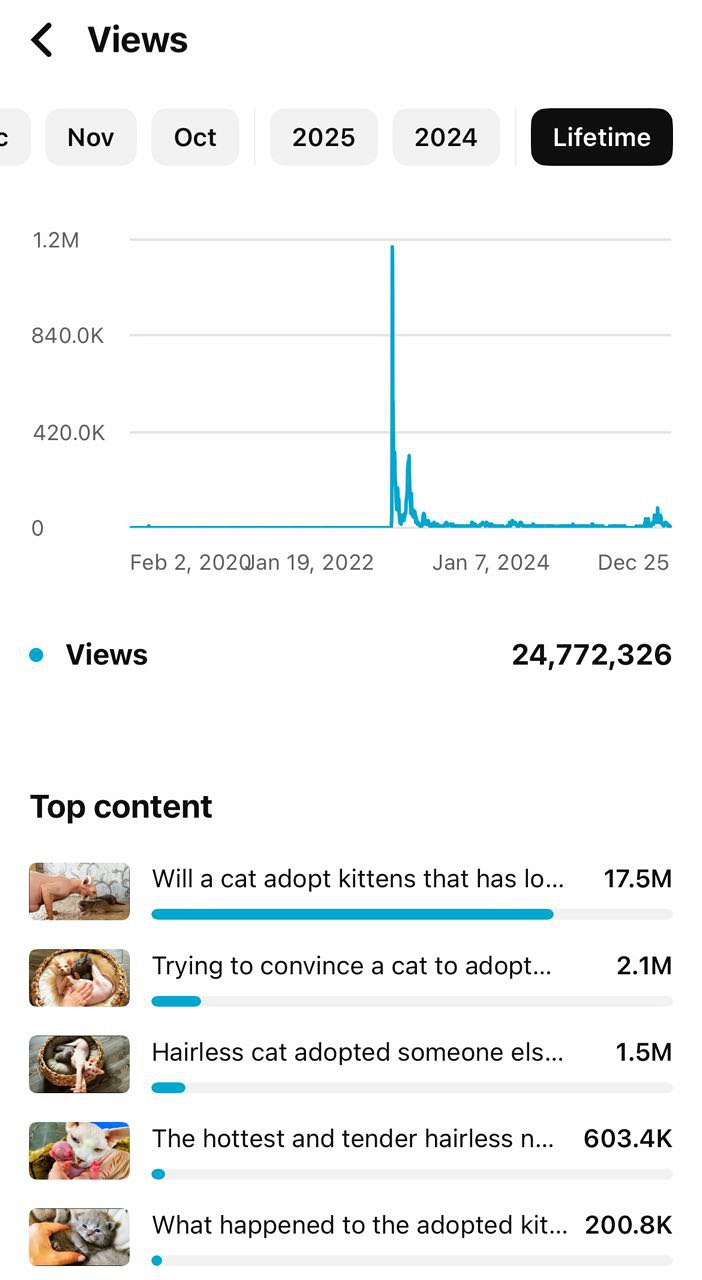Click the 17.5M views progress bar

[352, 914]
